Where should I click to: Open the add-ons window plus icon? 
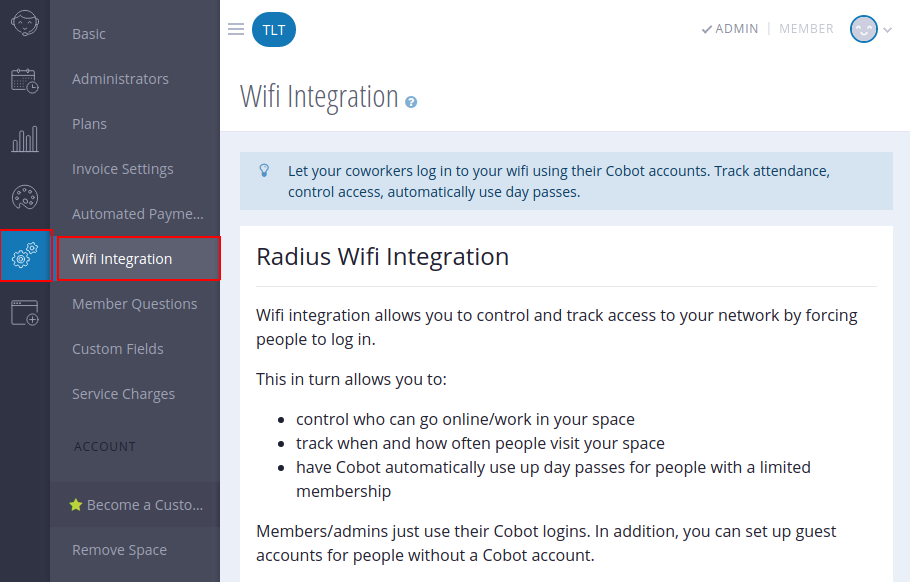pyautogui.click(x=25, y=313)
